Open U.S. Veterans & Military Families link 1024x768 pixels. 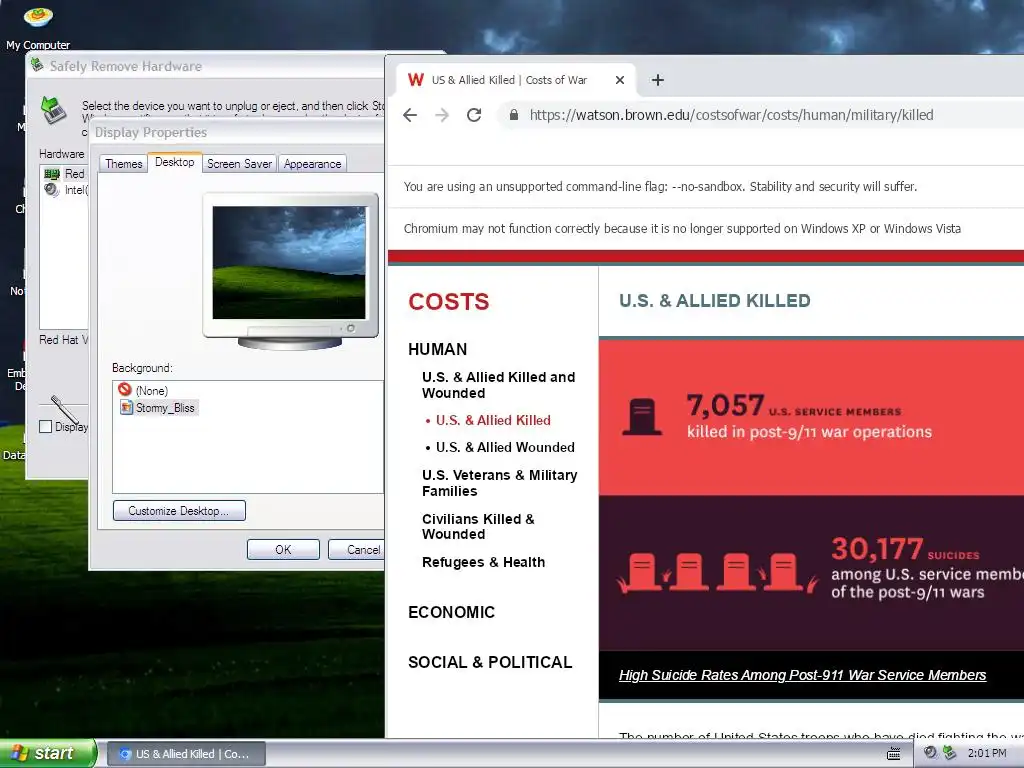[500, 483]
